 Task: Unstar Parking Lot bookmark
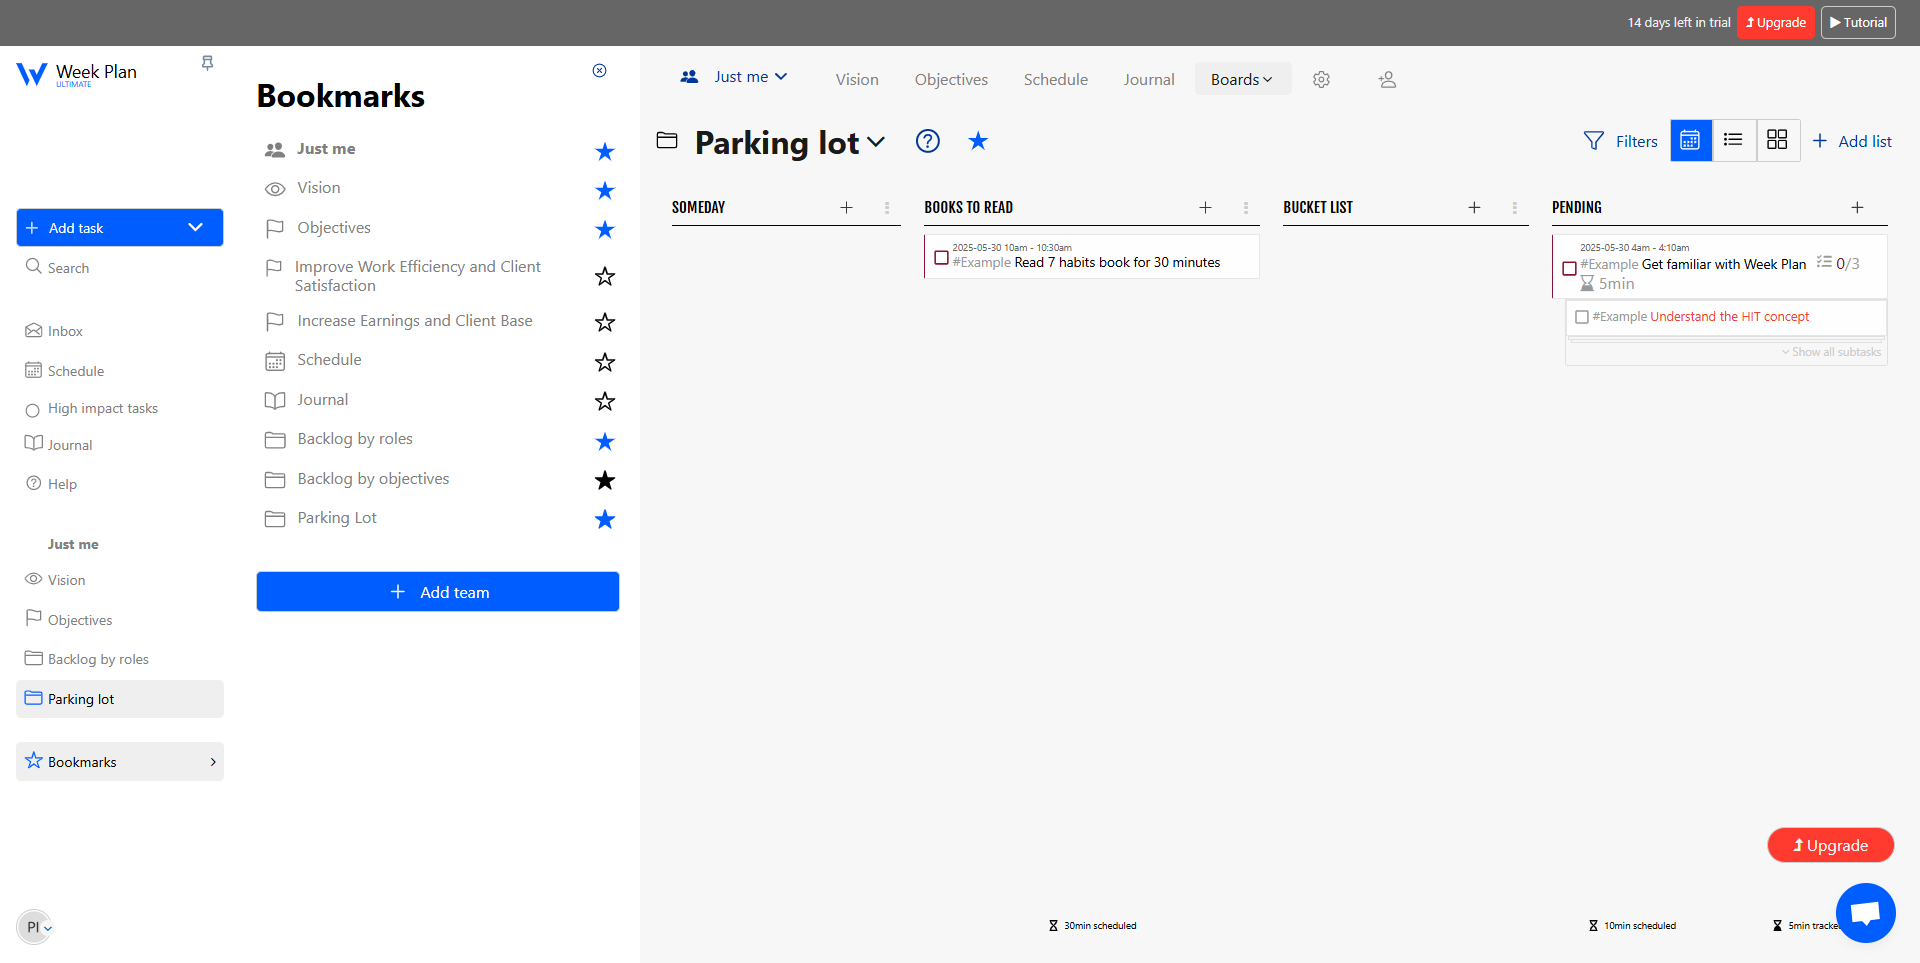click(x=605, y=519)
